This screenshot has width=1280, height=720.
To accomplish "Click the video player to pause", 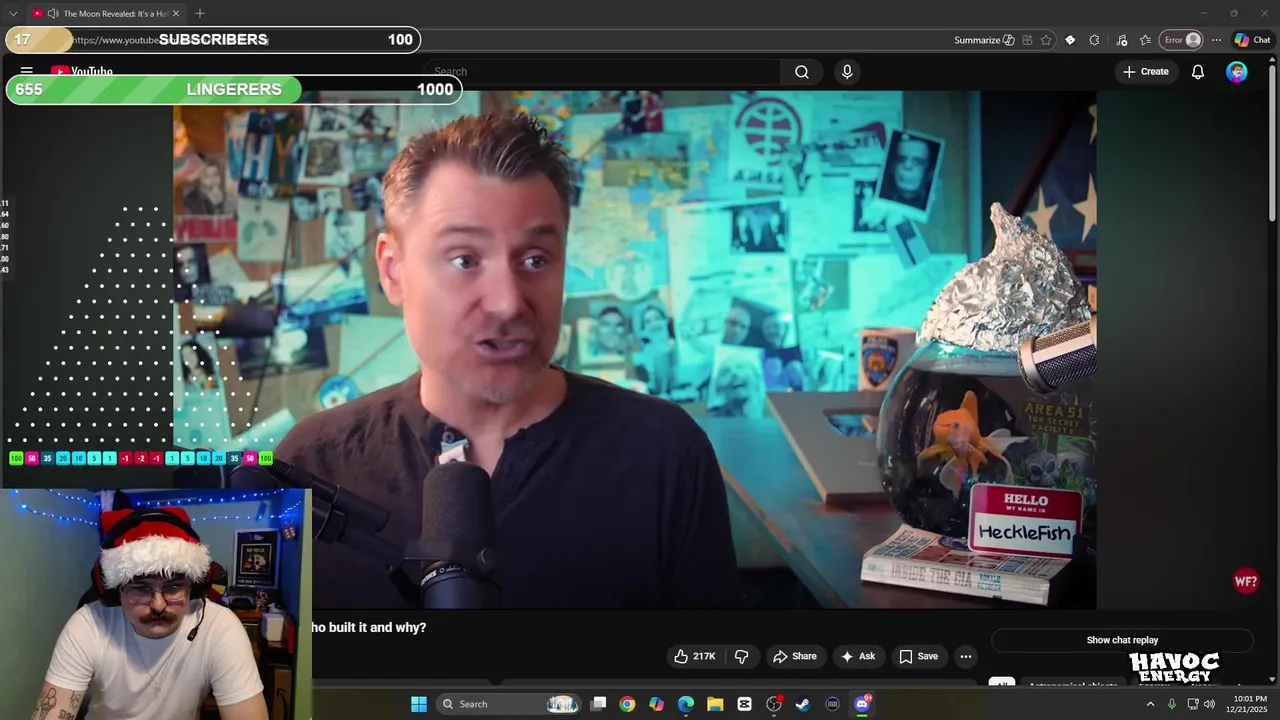I will click(x=635, y=350).
